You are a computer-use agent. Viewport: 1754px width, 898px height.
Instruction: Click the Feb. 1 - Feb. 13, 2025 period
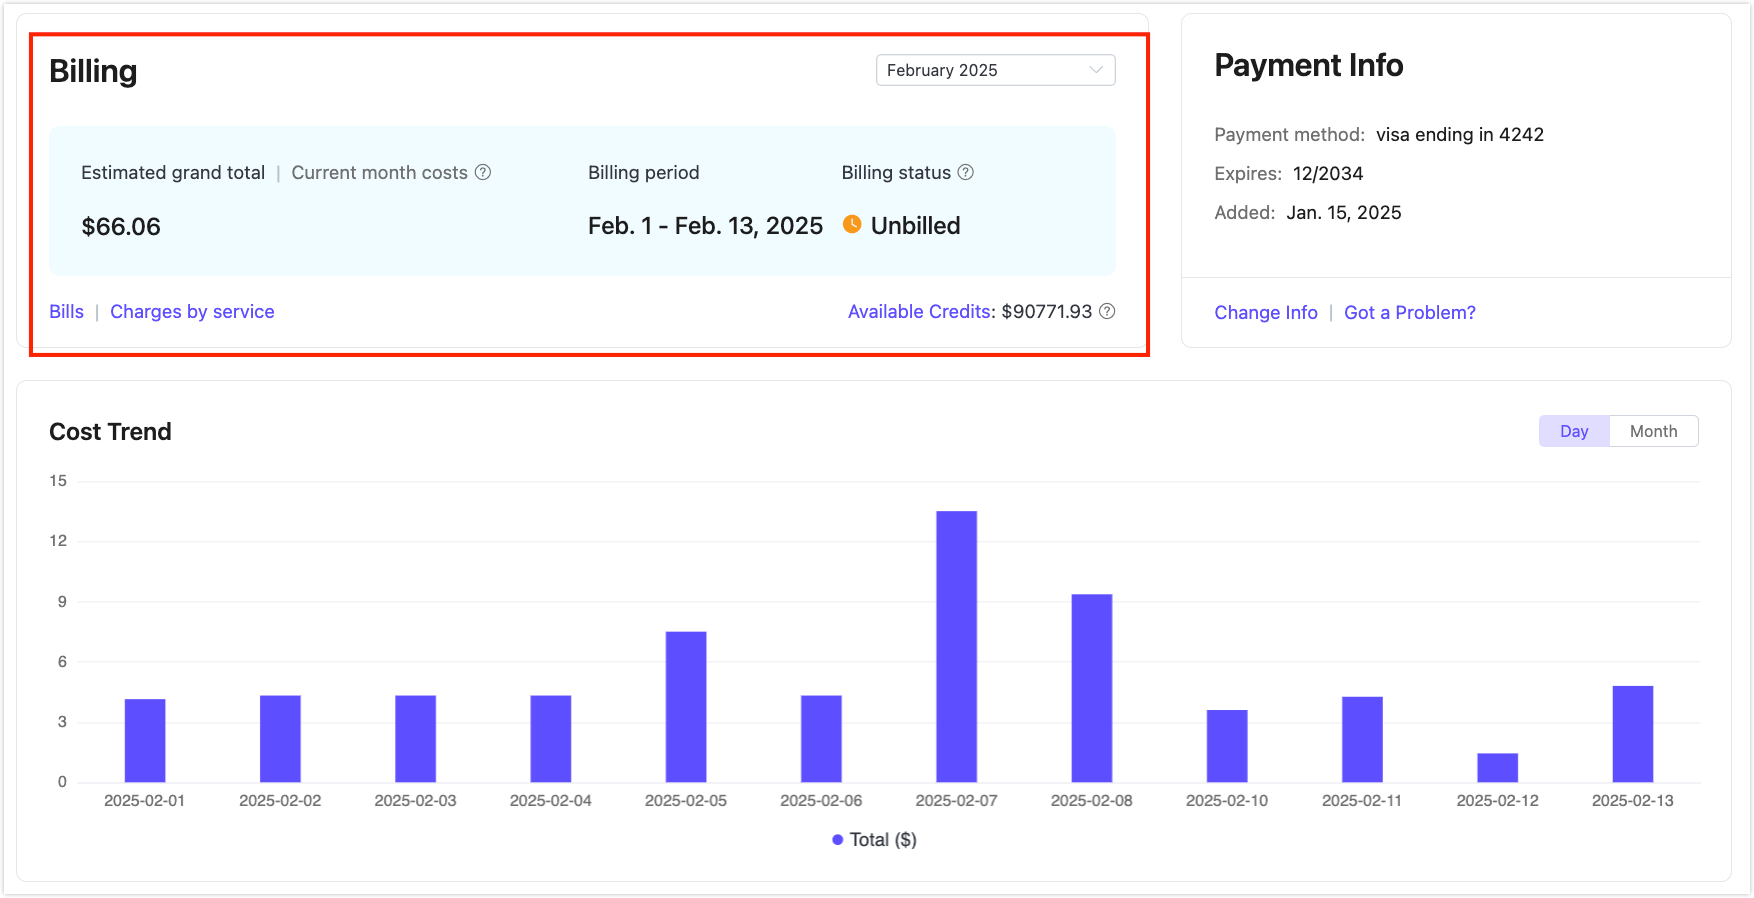coord(705,226)
